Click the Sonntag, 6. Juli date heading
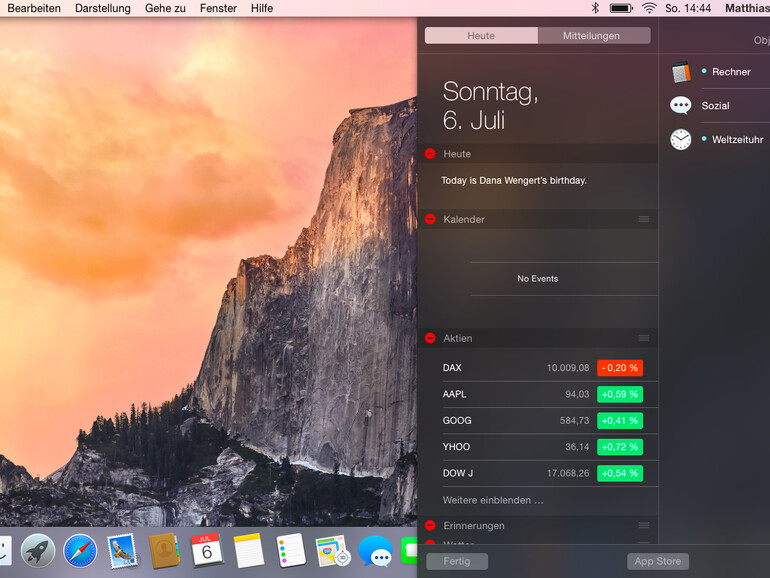This screenshot has width=770, height=578. click(x=490, y=106)
